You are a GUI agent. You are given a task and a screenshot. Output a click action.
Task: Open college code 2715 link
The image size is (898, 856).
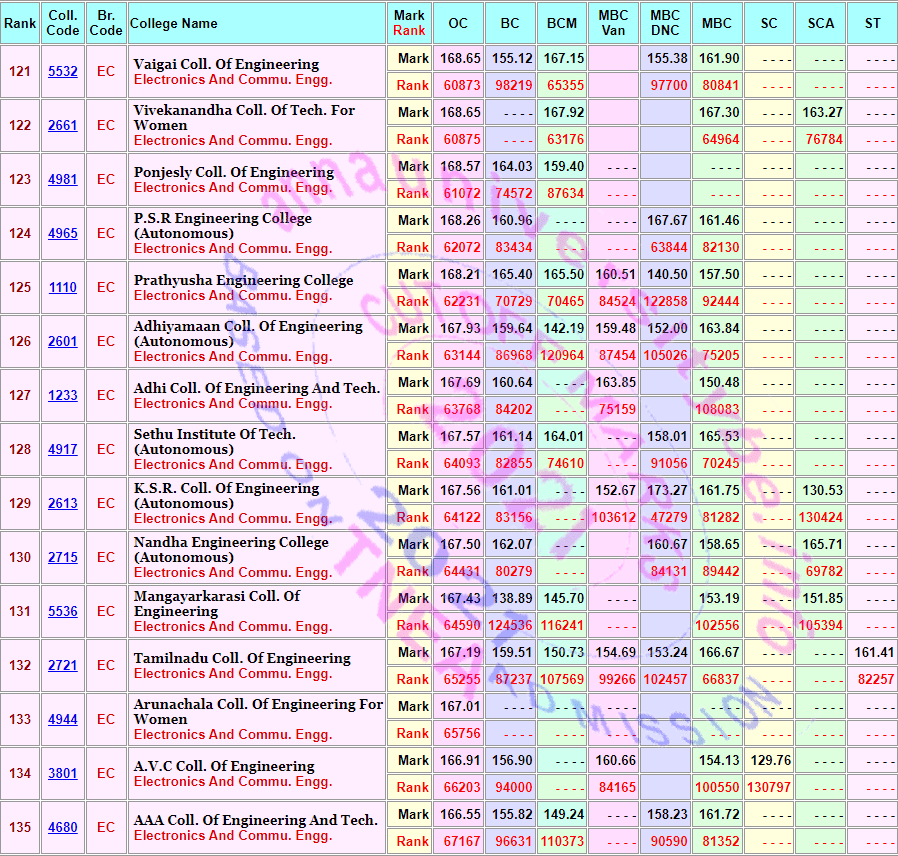62,557
